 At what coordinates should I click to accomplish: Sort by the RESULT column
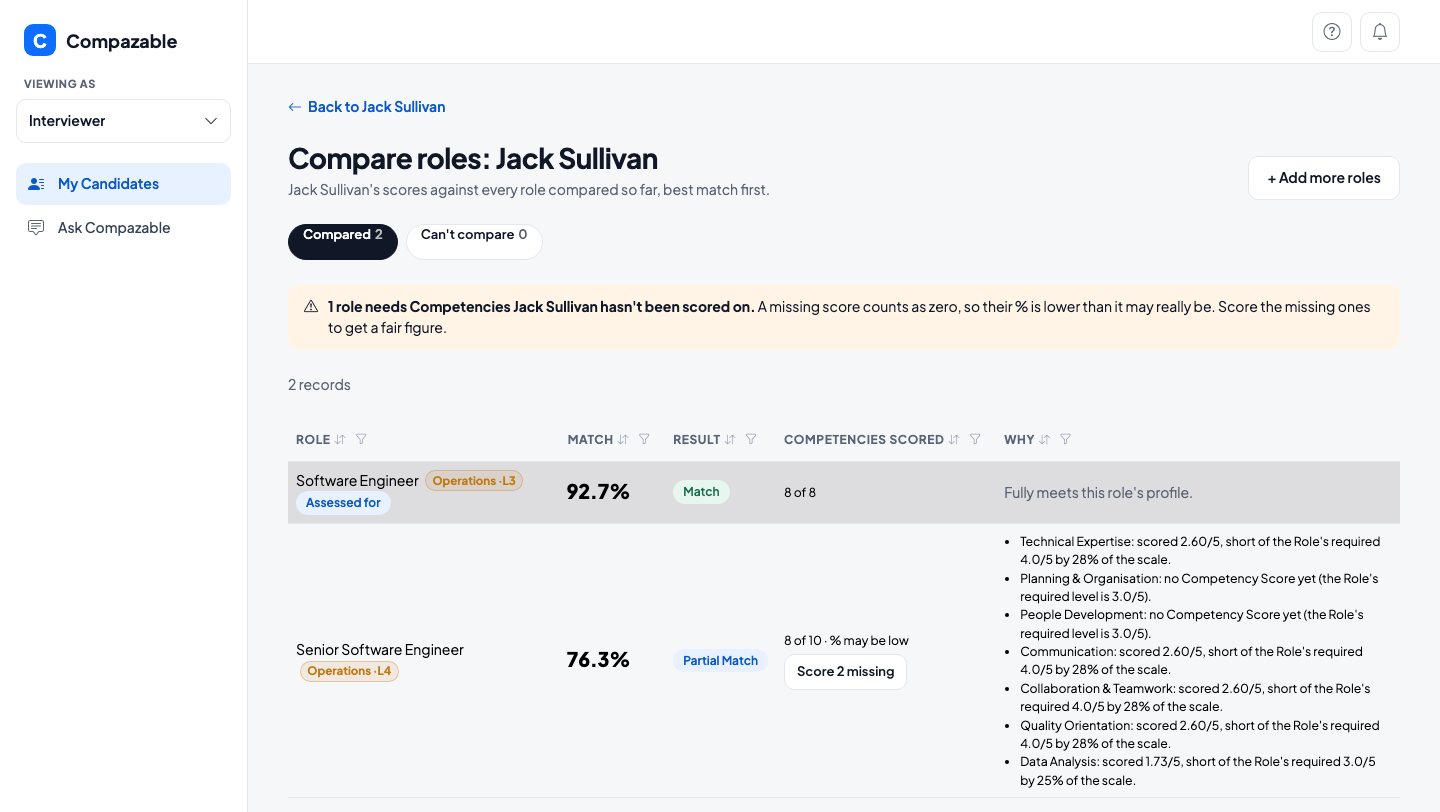tap(730, 439)
